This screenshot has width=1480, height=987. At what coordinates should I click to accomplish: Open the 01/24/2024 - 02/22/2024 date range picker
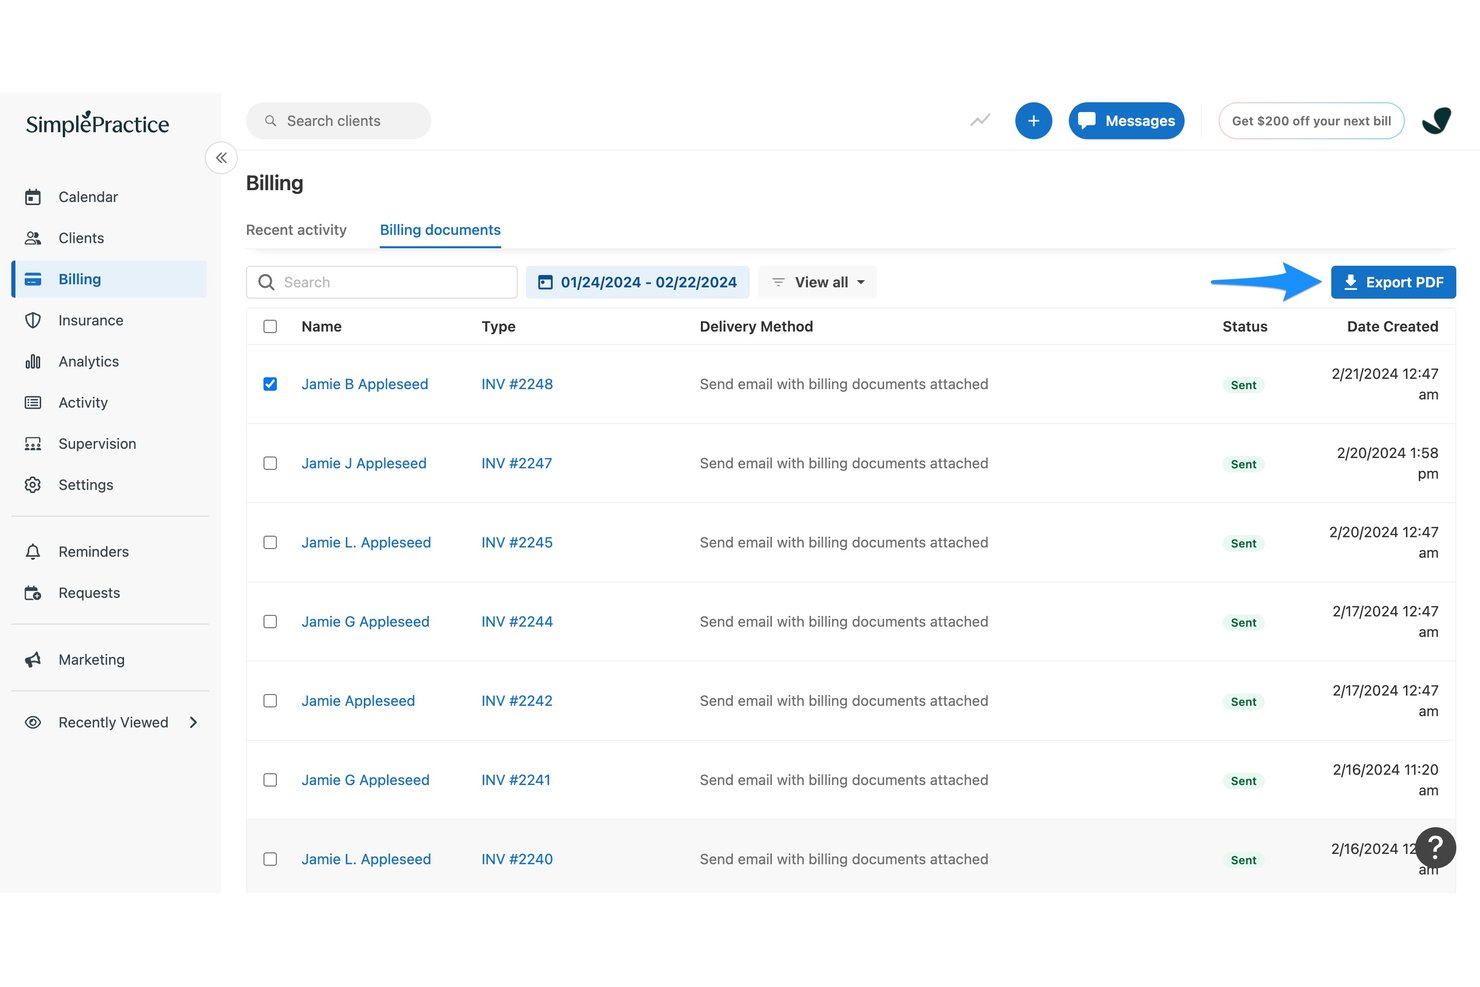638,282
